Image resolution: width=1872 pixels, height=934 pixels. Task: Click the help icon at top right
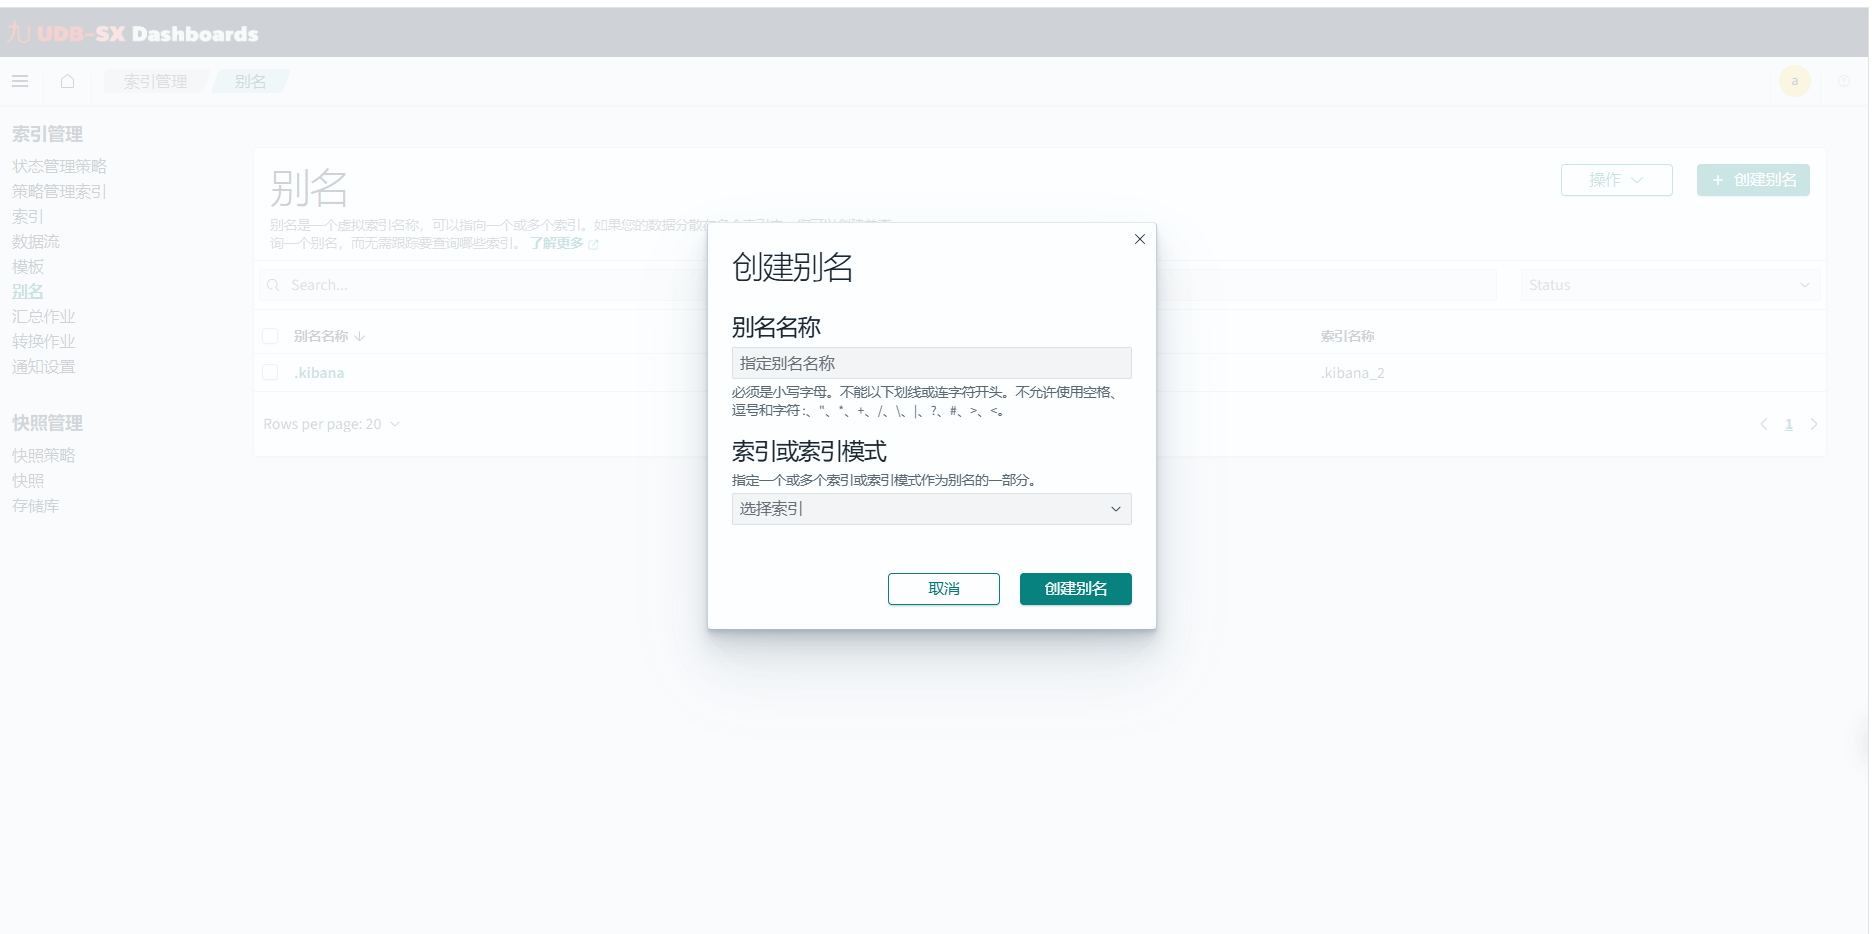click(1843, 81)
